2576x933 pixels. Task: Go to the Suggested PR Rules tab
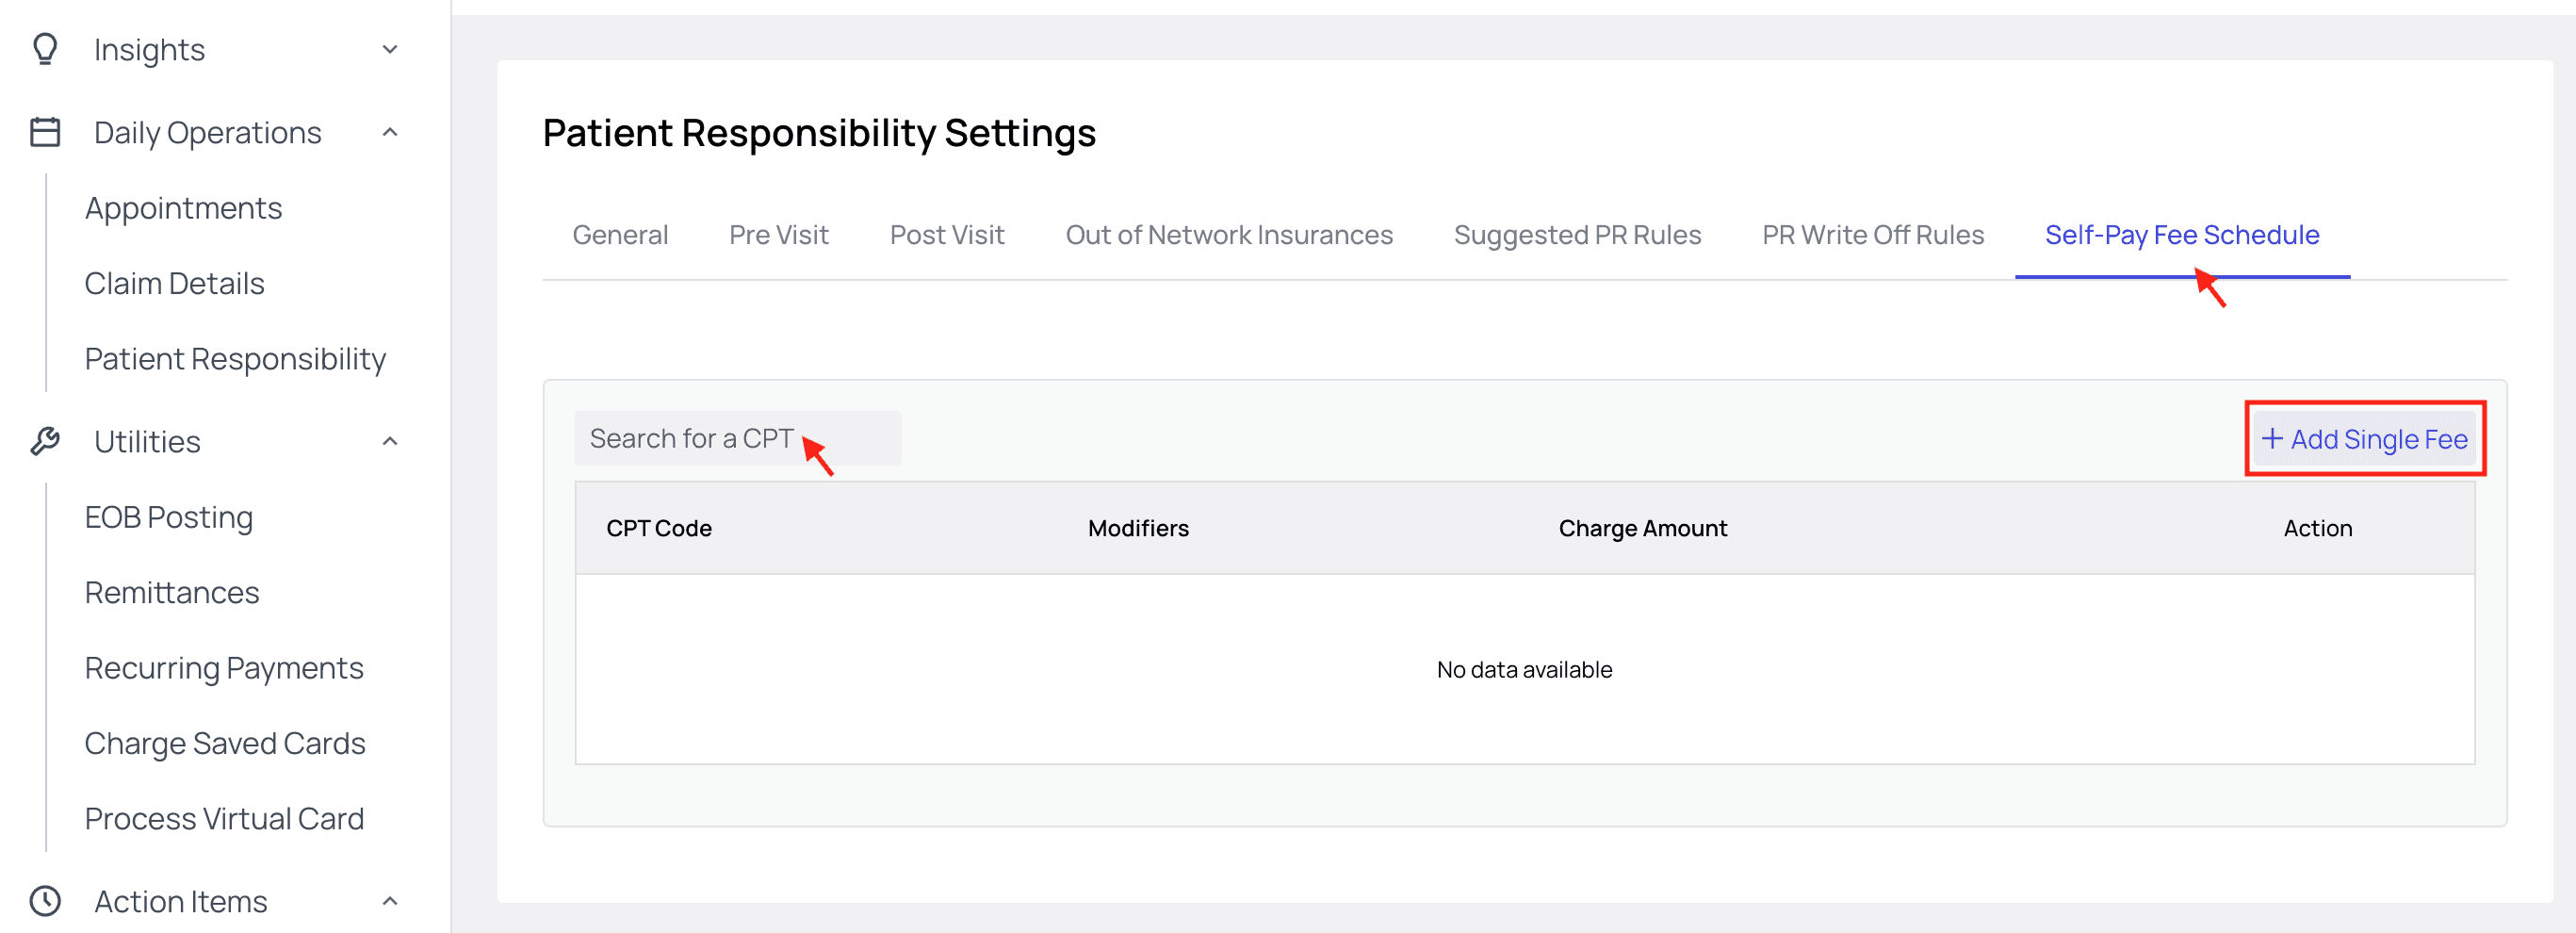coord(1577,235)
